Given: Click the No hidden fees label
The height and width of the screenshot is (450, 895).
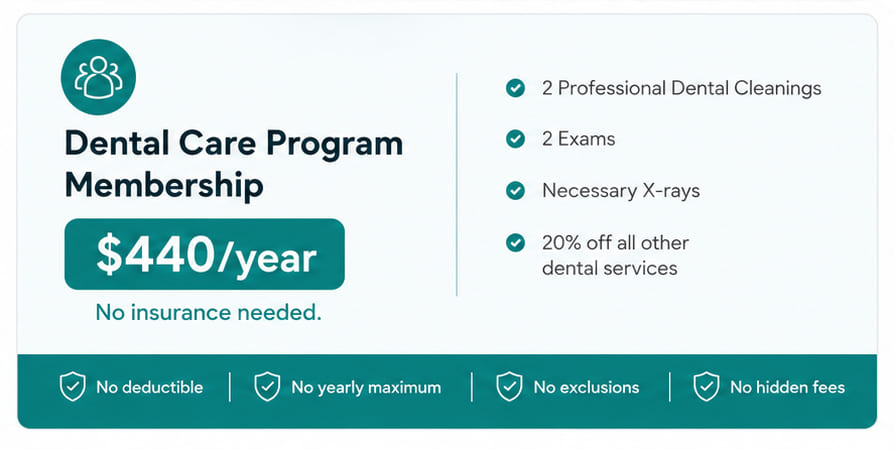Looking at the screenshot, I should [x=788, y=387].
